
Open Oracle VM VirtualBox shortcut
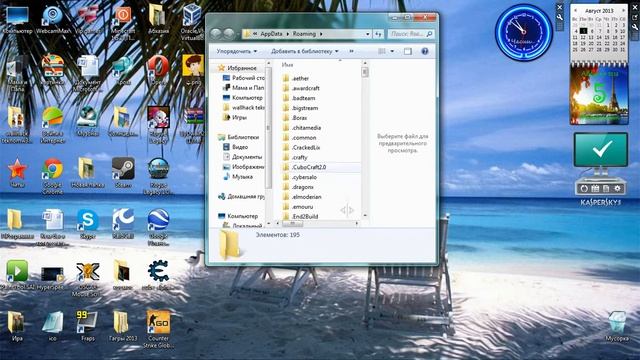(x=192, y=22)
